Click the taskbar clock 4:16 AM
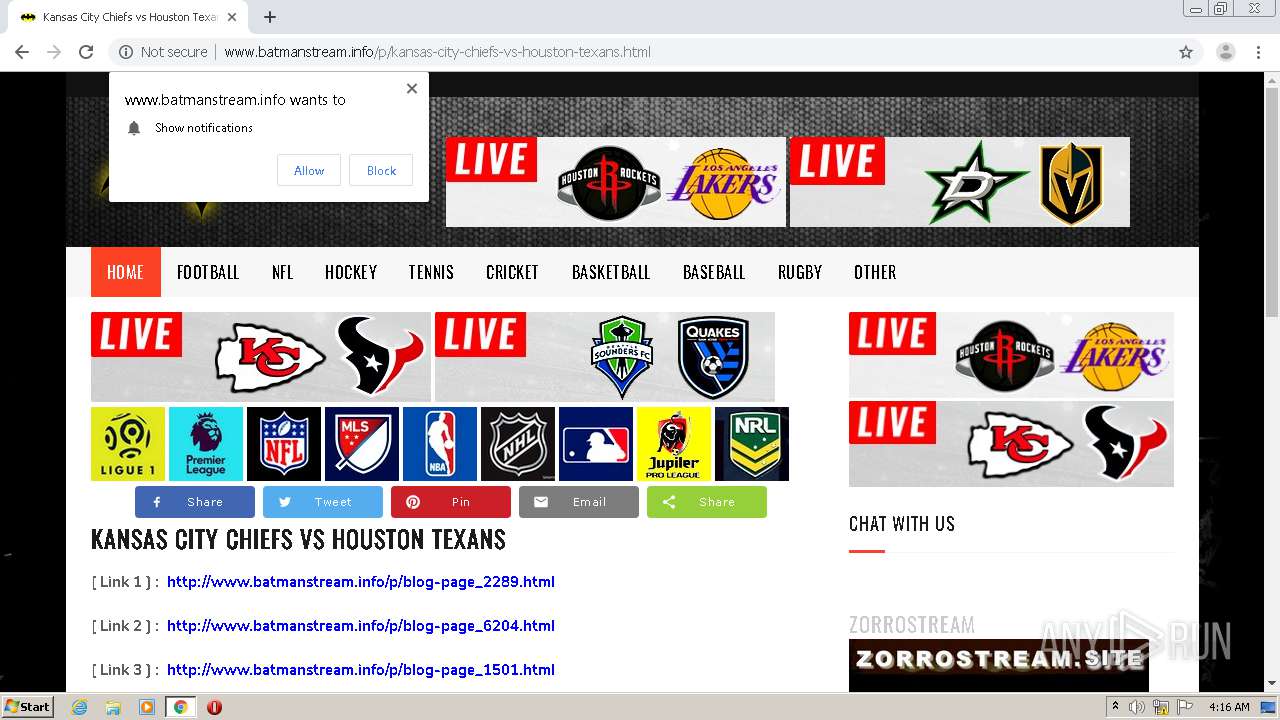This screenshot has height=720, width=1280. [1229, 707]
